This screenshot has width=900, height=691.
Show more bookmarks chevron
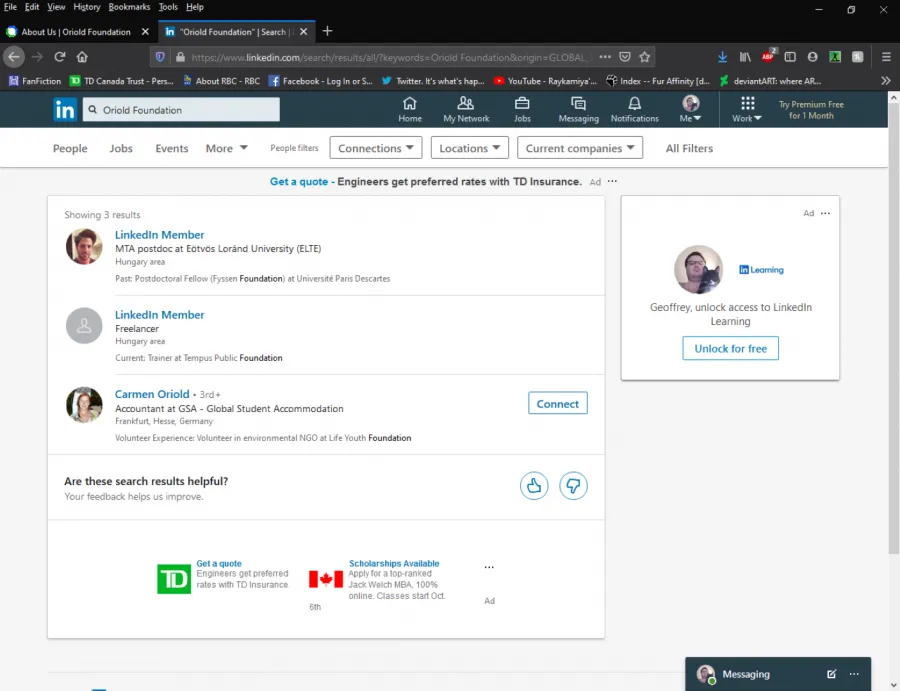pyautogui.click(x=886, y=81)
